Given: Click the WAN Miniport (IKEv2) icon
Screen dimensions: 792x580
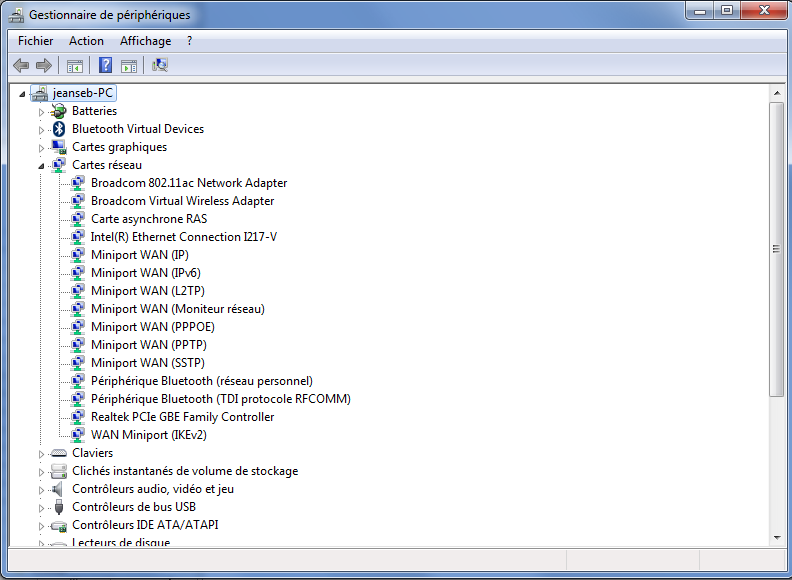Looking at the screenshot, I should pyautogui.click(x=78, y=435).
